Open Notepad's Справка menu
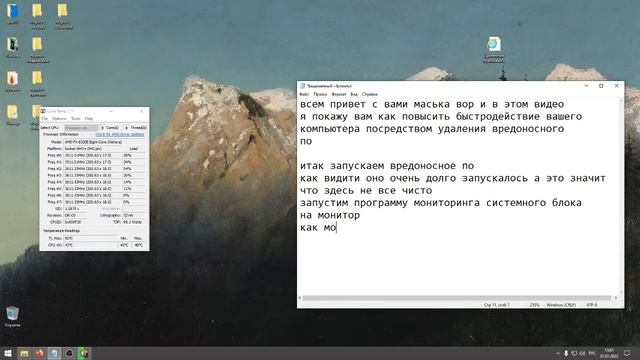The height and width of the screenshot is (360, 640). [x=370, y=94]
